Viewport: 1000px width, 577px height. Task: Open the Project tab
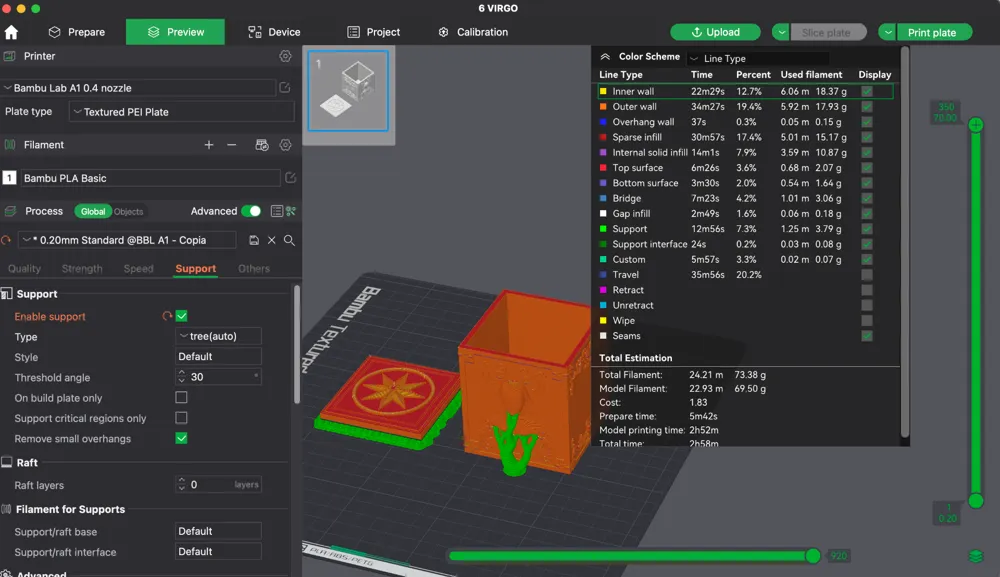(x=374, y=32)
